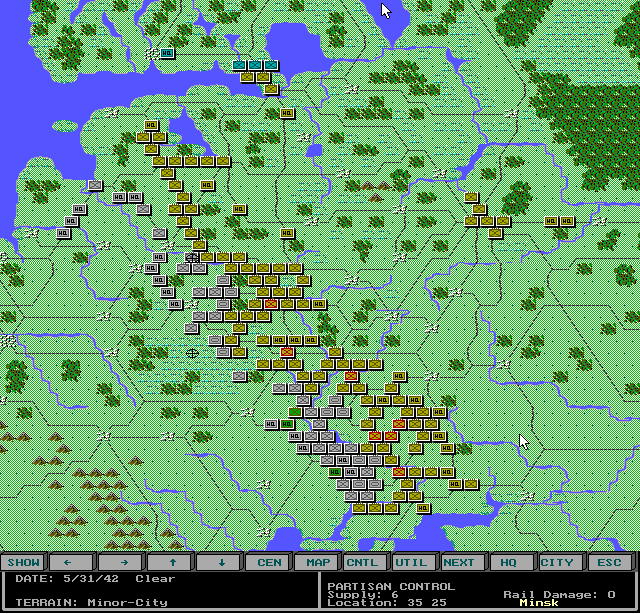The width and height of the screenshot is (640, 614).
Task: Click the empty crosshair marker in the marsh
Action: (x=192, y=353)
